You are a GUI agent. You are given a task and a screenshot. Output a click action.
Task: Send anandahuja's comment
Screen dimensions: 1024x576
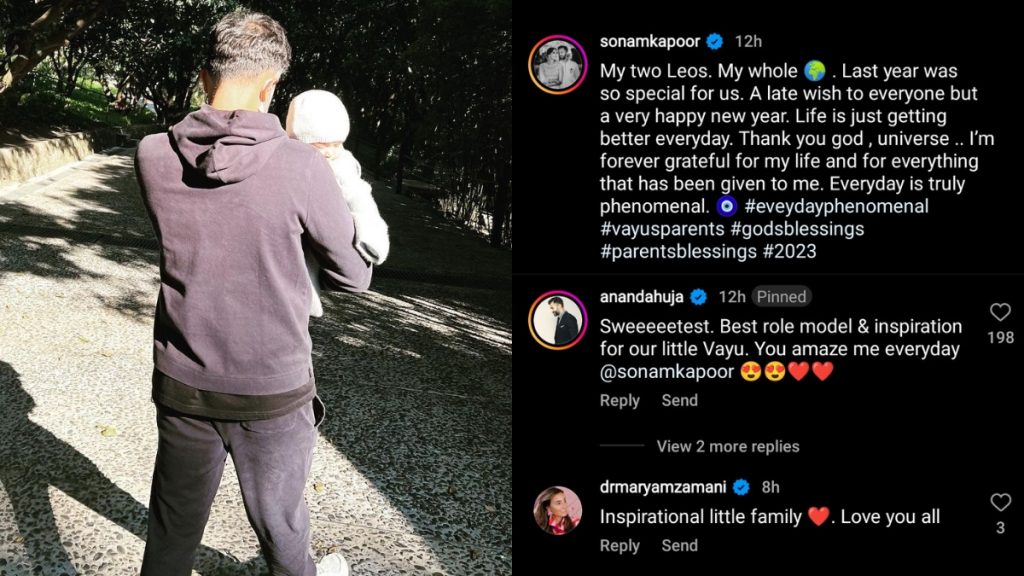679,400
